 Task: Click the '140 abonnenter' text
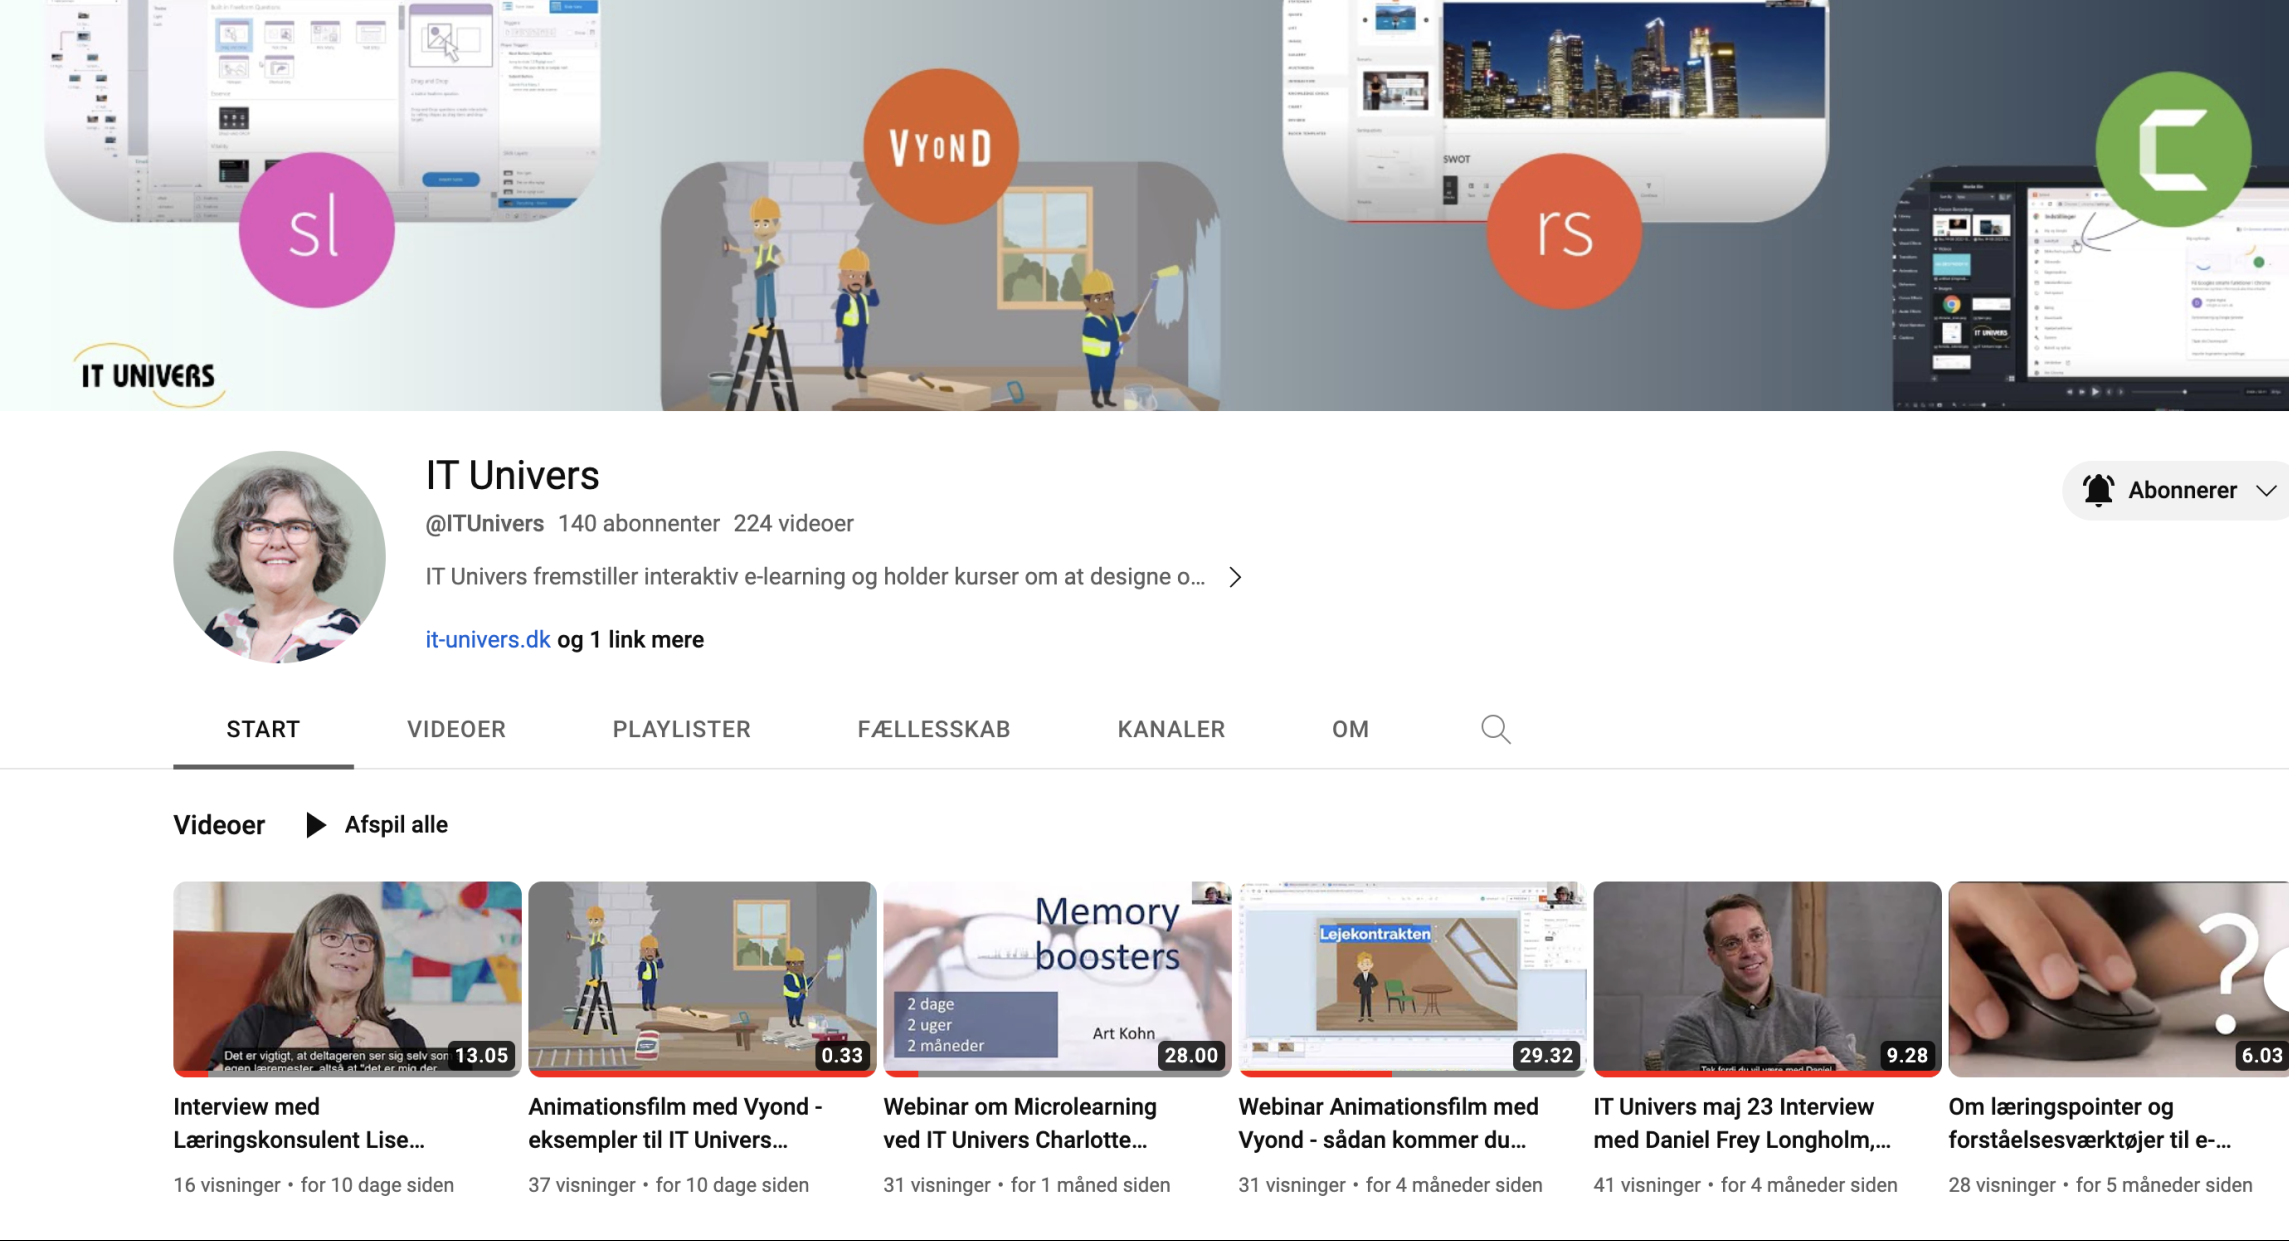[x=639, y=523]
